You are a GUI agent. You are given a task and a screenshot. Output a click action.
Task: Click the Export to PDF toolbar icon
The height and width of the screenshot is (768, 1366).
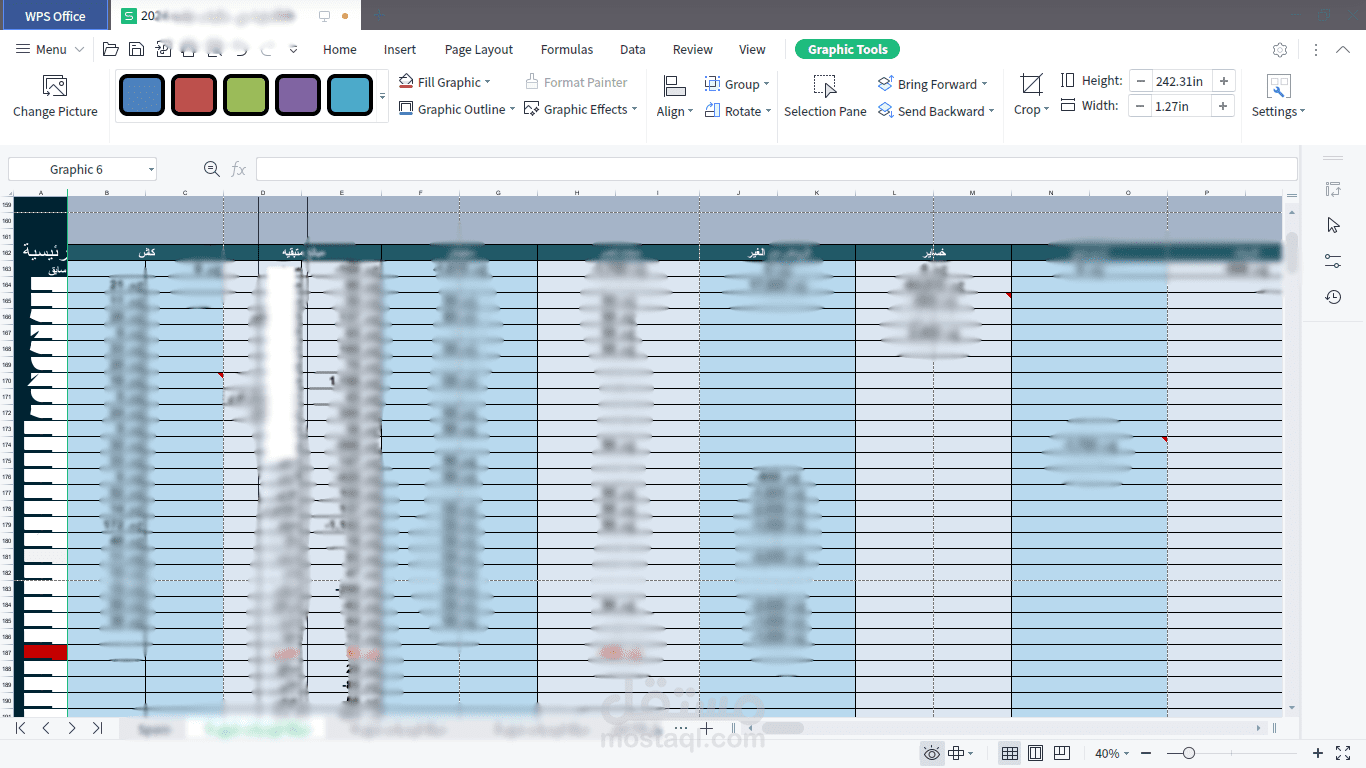163,49
